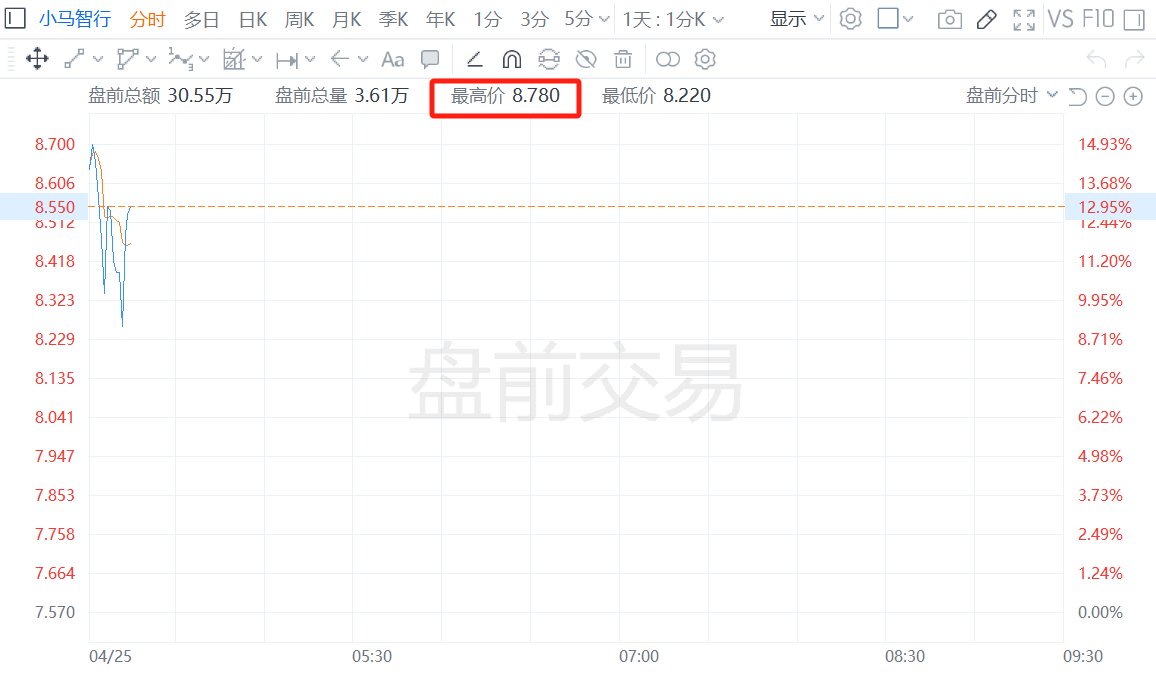Enter fullscreen chart mode
This screenshot has width=1156, height=685.
click(1024, 20)
